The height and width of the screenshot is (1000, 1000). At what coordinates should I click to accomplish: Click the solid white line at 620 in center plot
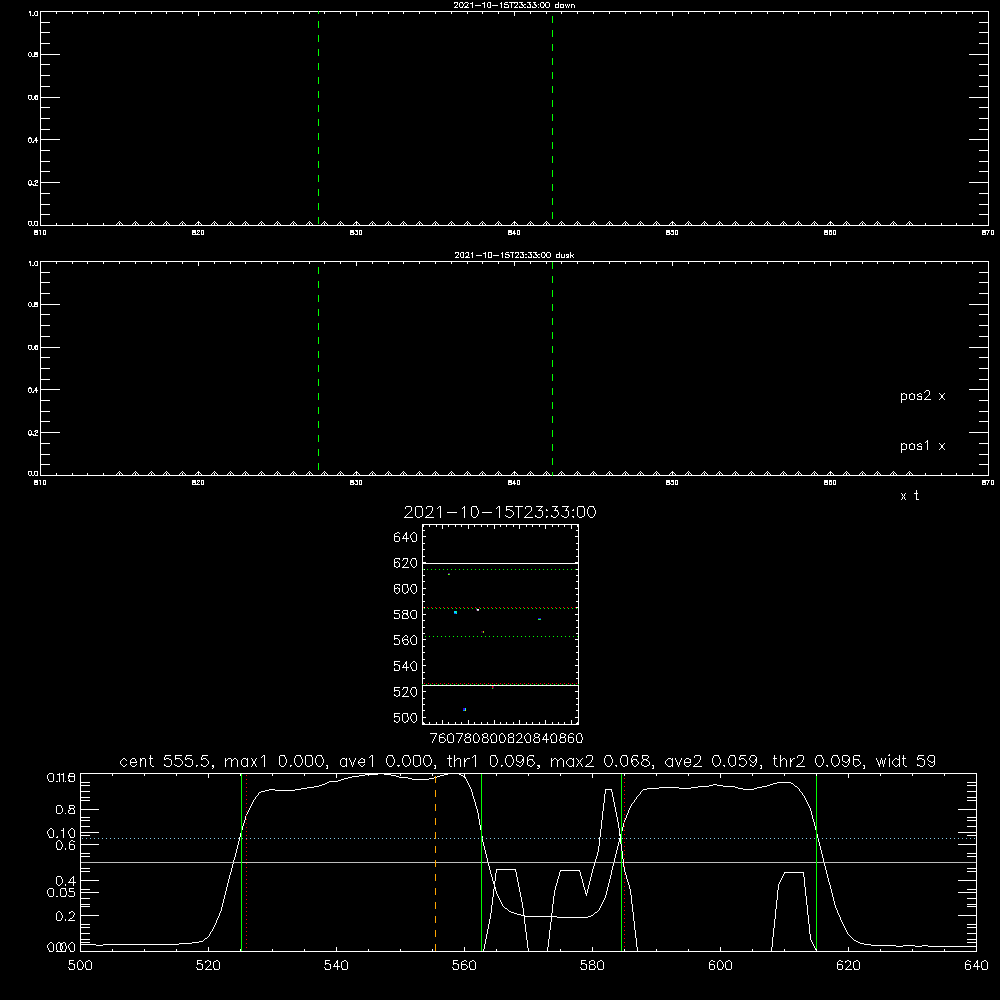coord(500,564)
